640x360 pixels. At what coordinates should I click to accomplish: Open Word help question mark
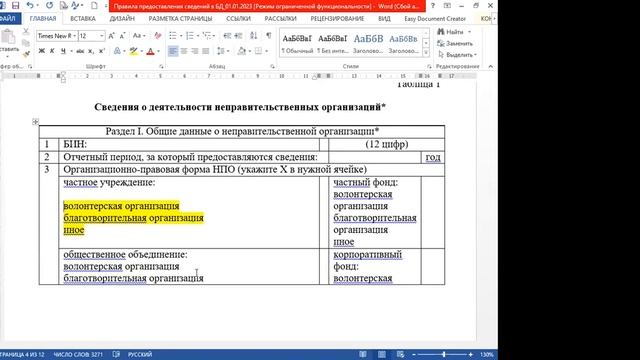tap(433, 6)
